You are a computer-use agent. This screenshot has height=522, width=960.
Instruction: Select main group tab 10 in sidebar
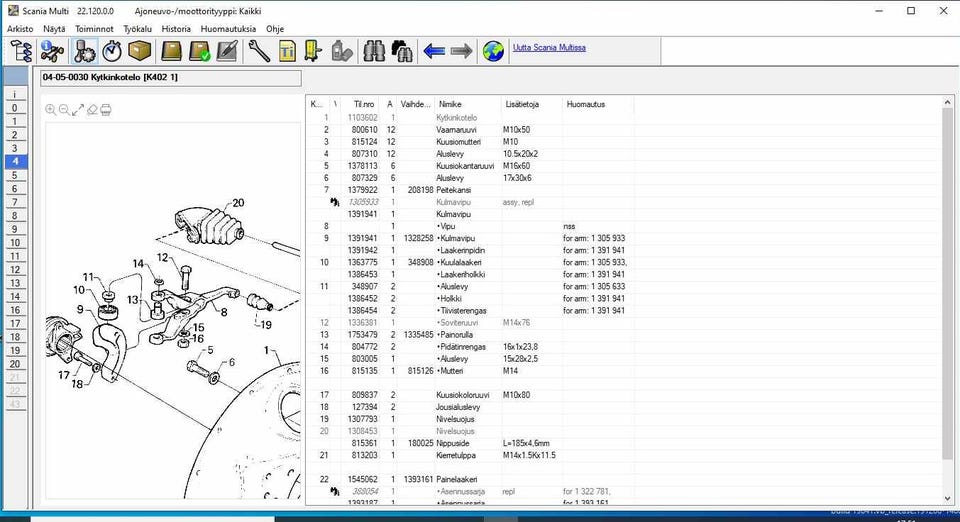point(15,242)
